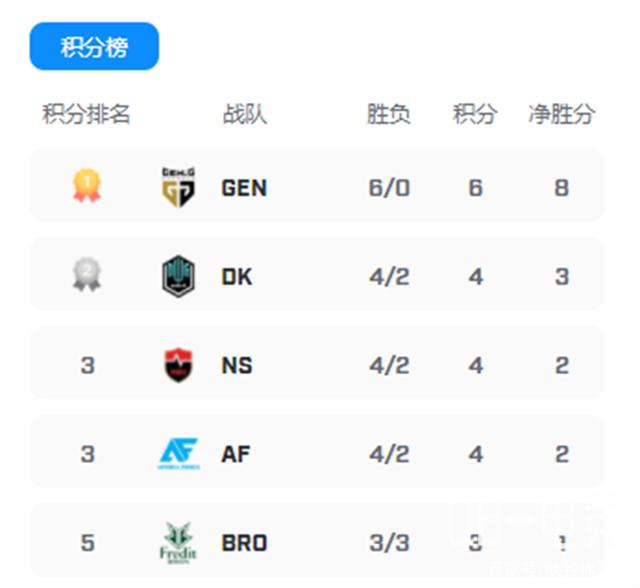This screenshot has height=588, width=640.
Task: Sort by the 胜负 column header
Action: 389,114
